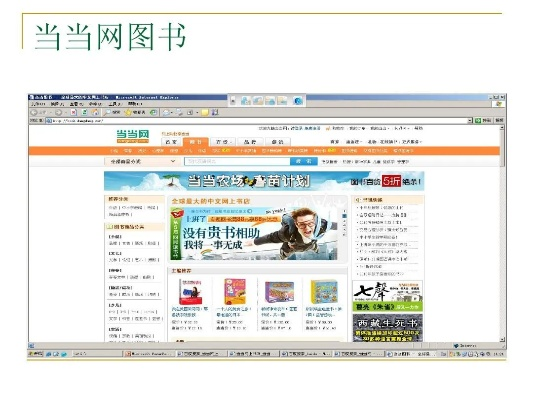The width and height of the screenshot is (533, 400).
Task: Click the Mail envelope icon in IE toolbar
Action: click(166, 112)
